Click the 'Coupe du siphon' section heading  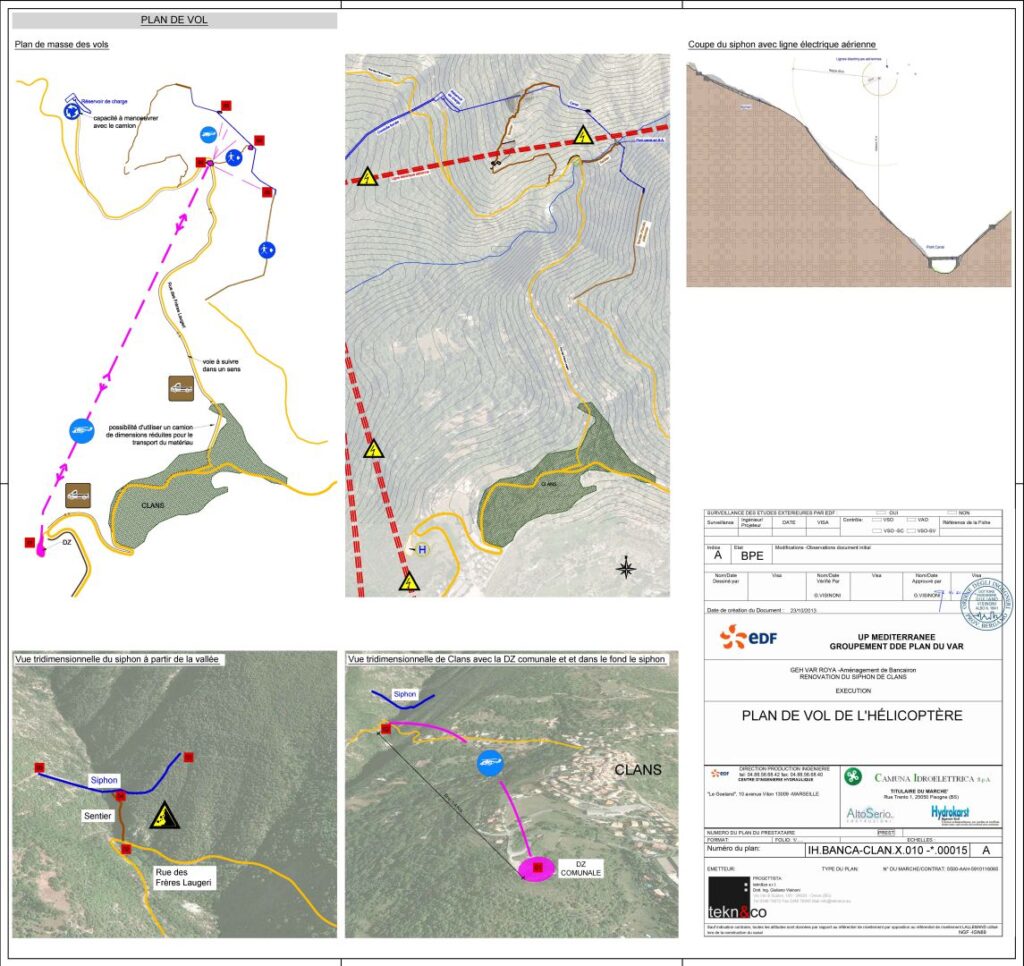click(x=782, y=45)
